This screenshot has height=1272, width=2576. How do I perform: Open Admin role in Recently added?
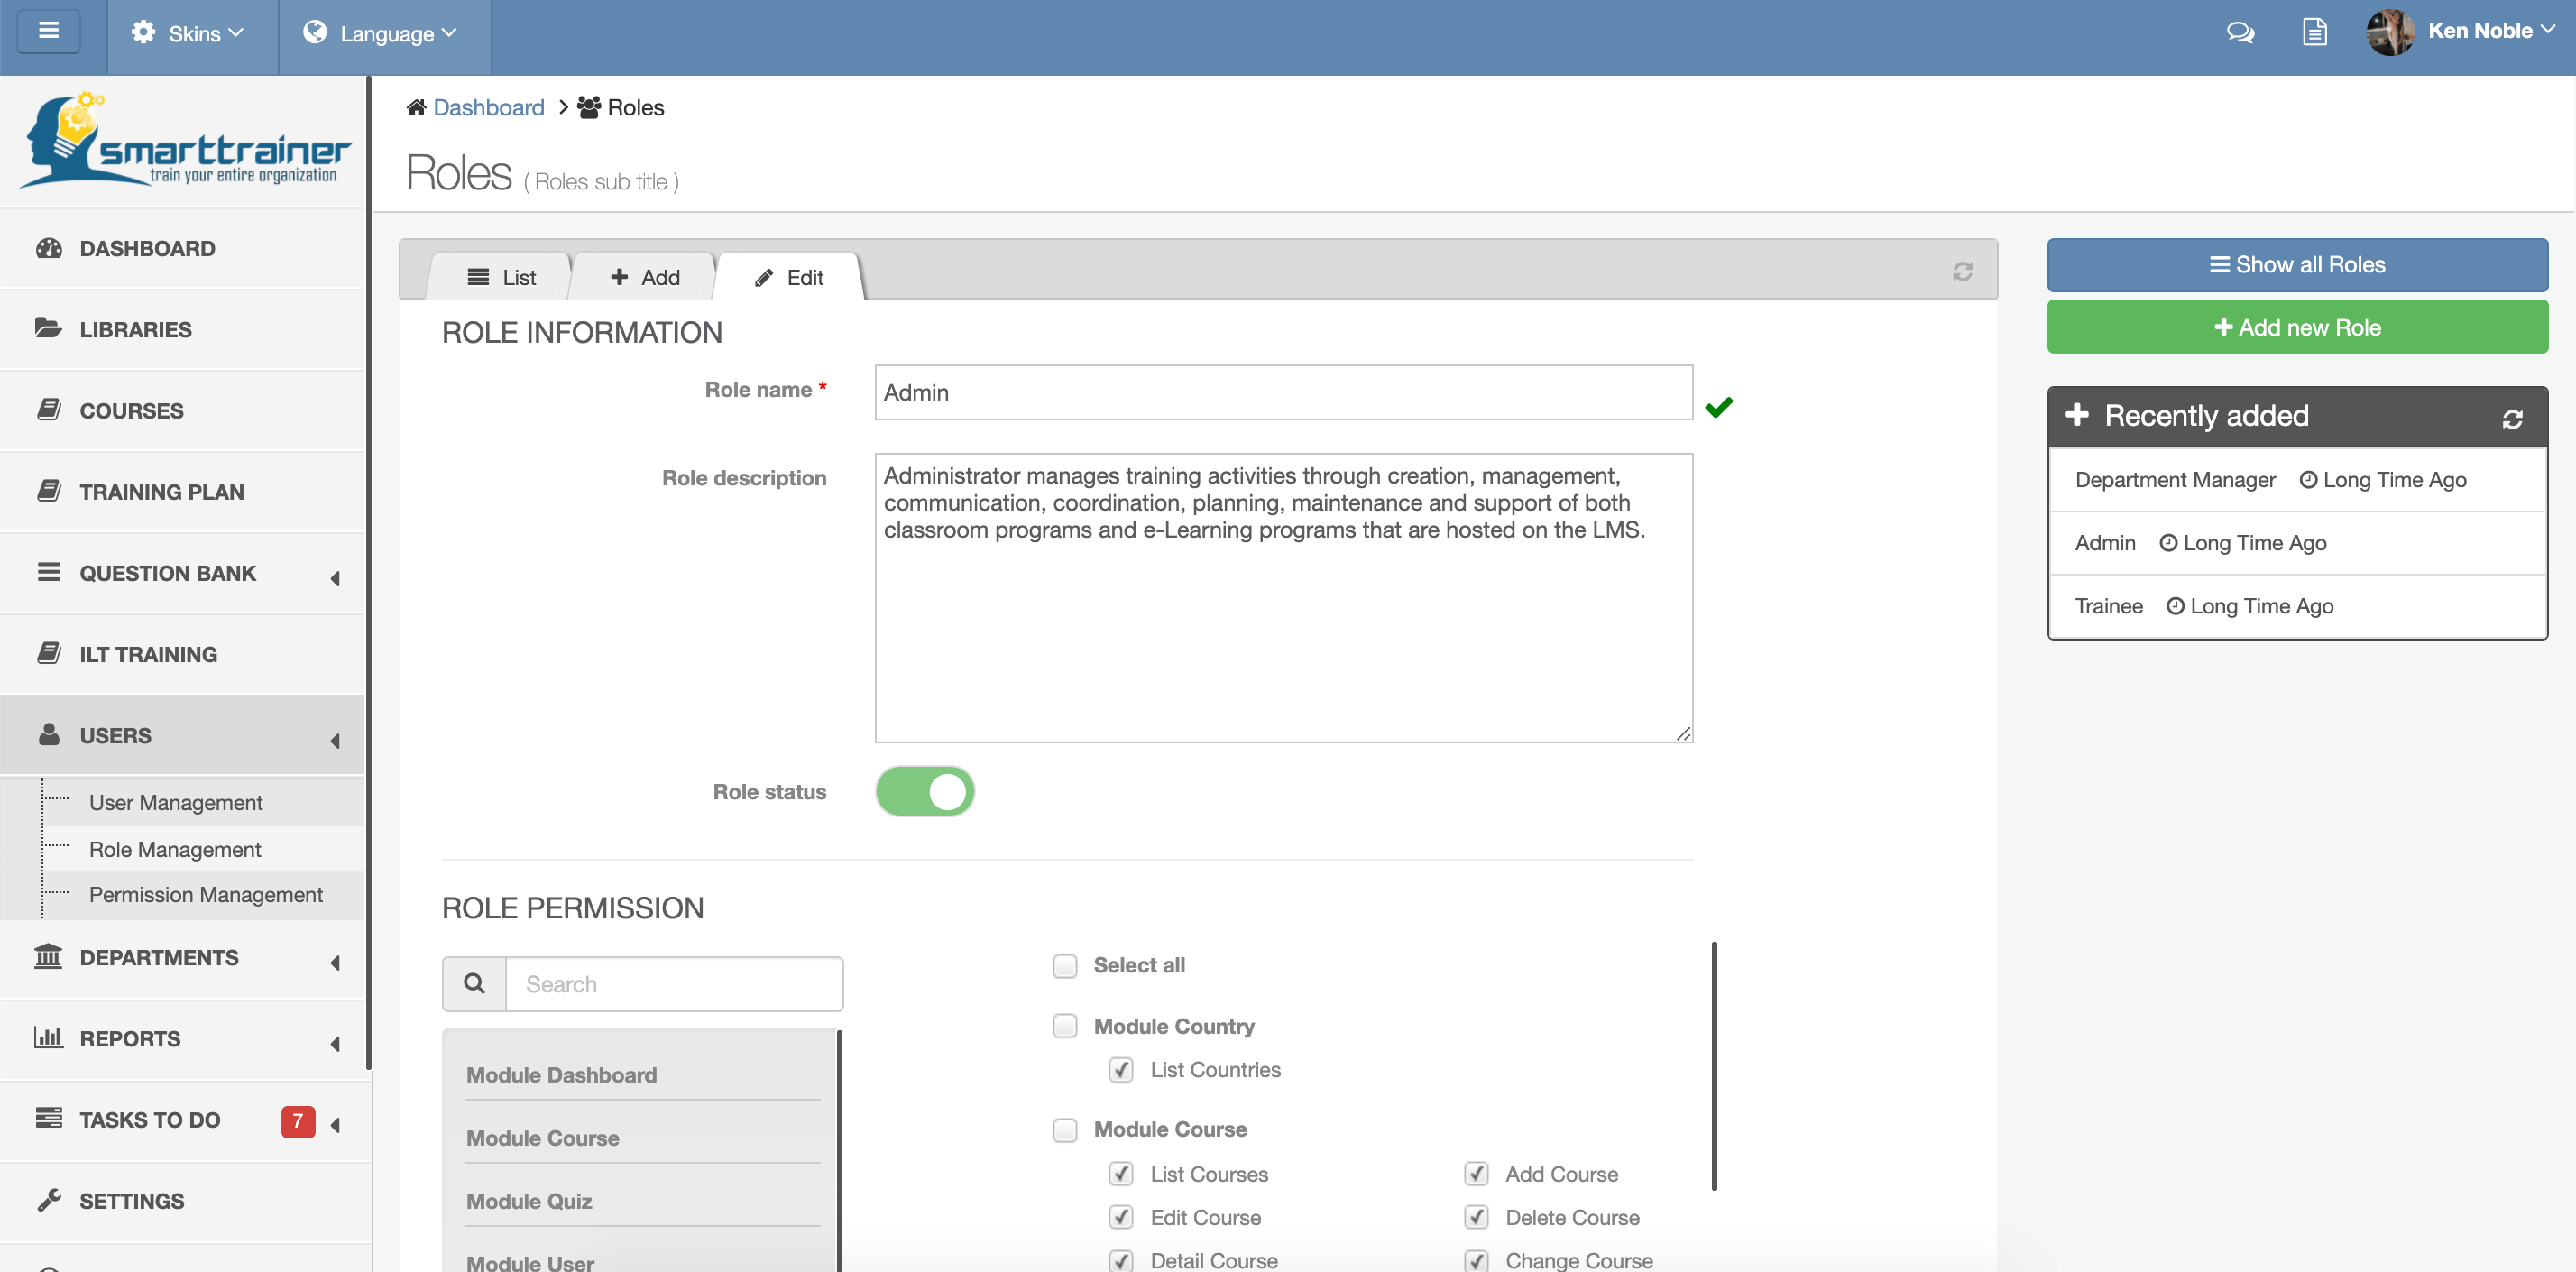pos(2104,542)
